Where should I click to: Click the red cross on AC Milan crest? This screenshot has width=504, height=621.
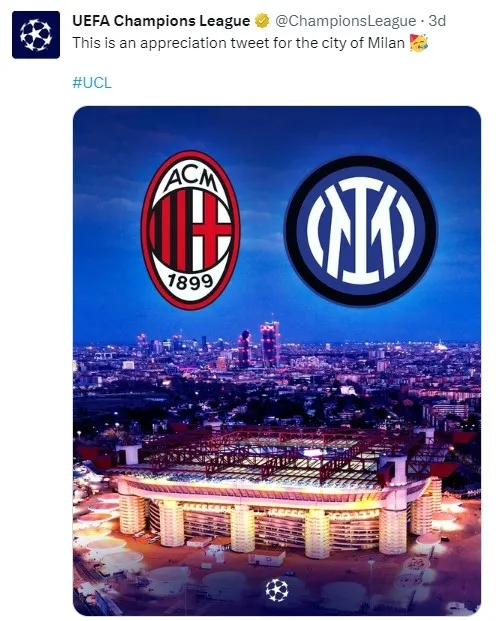tap(211, 230)
